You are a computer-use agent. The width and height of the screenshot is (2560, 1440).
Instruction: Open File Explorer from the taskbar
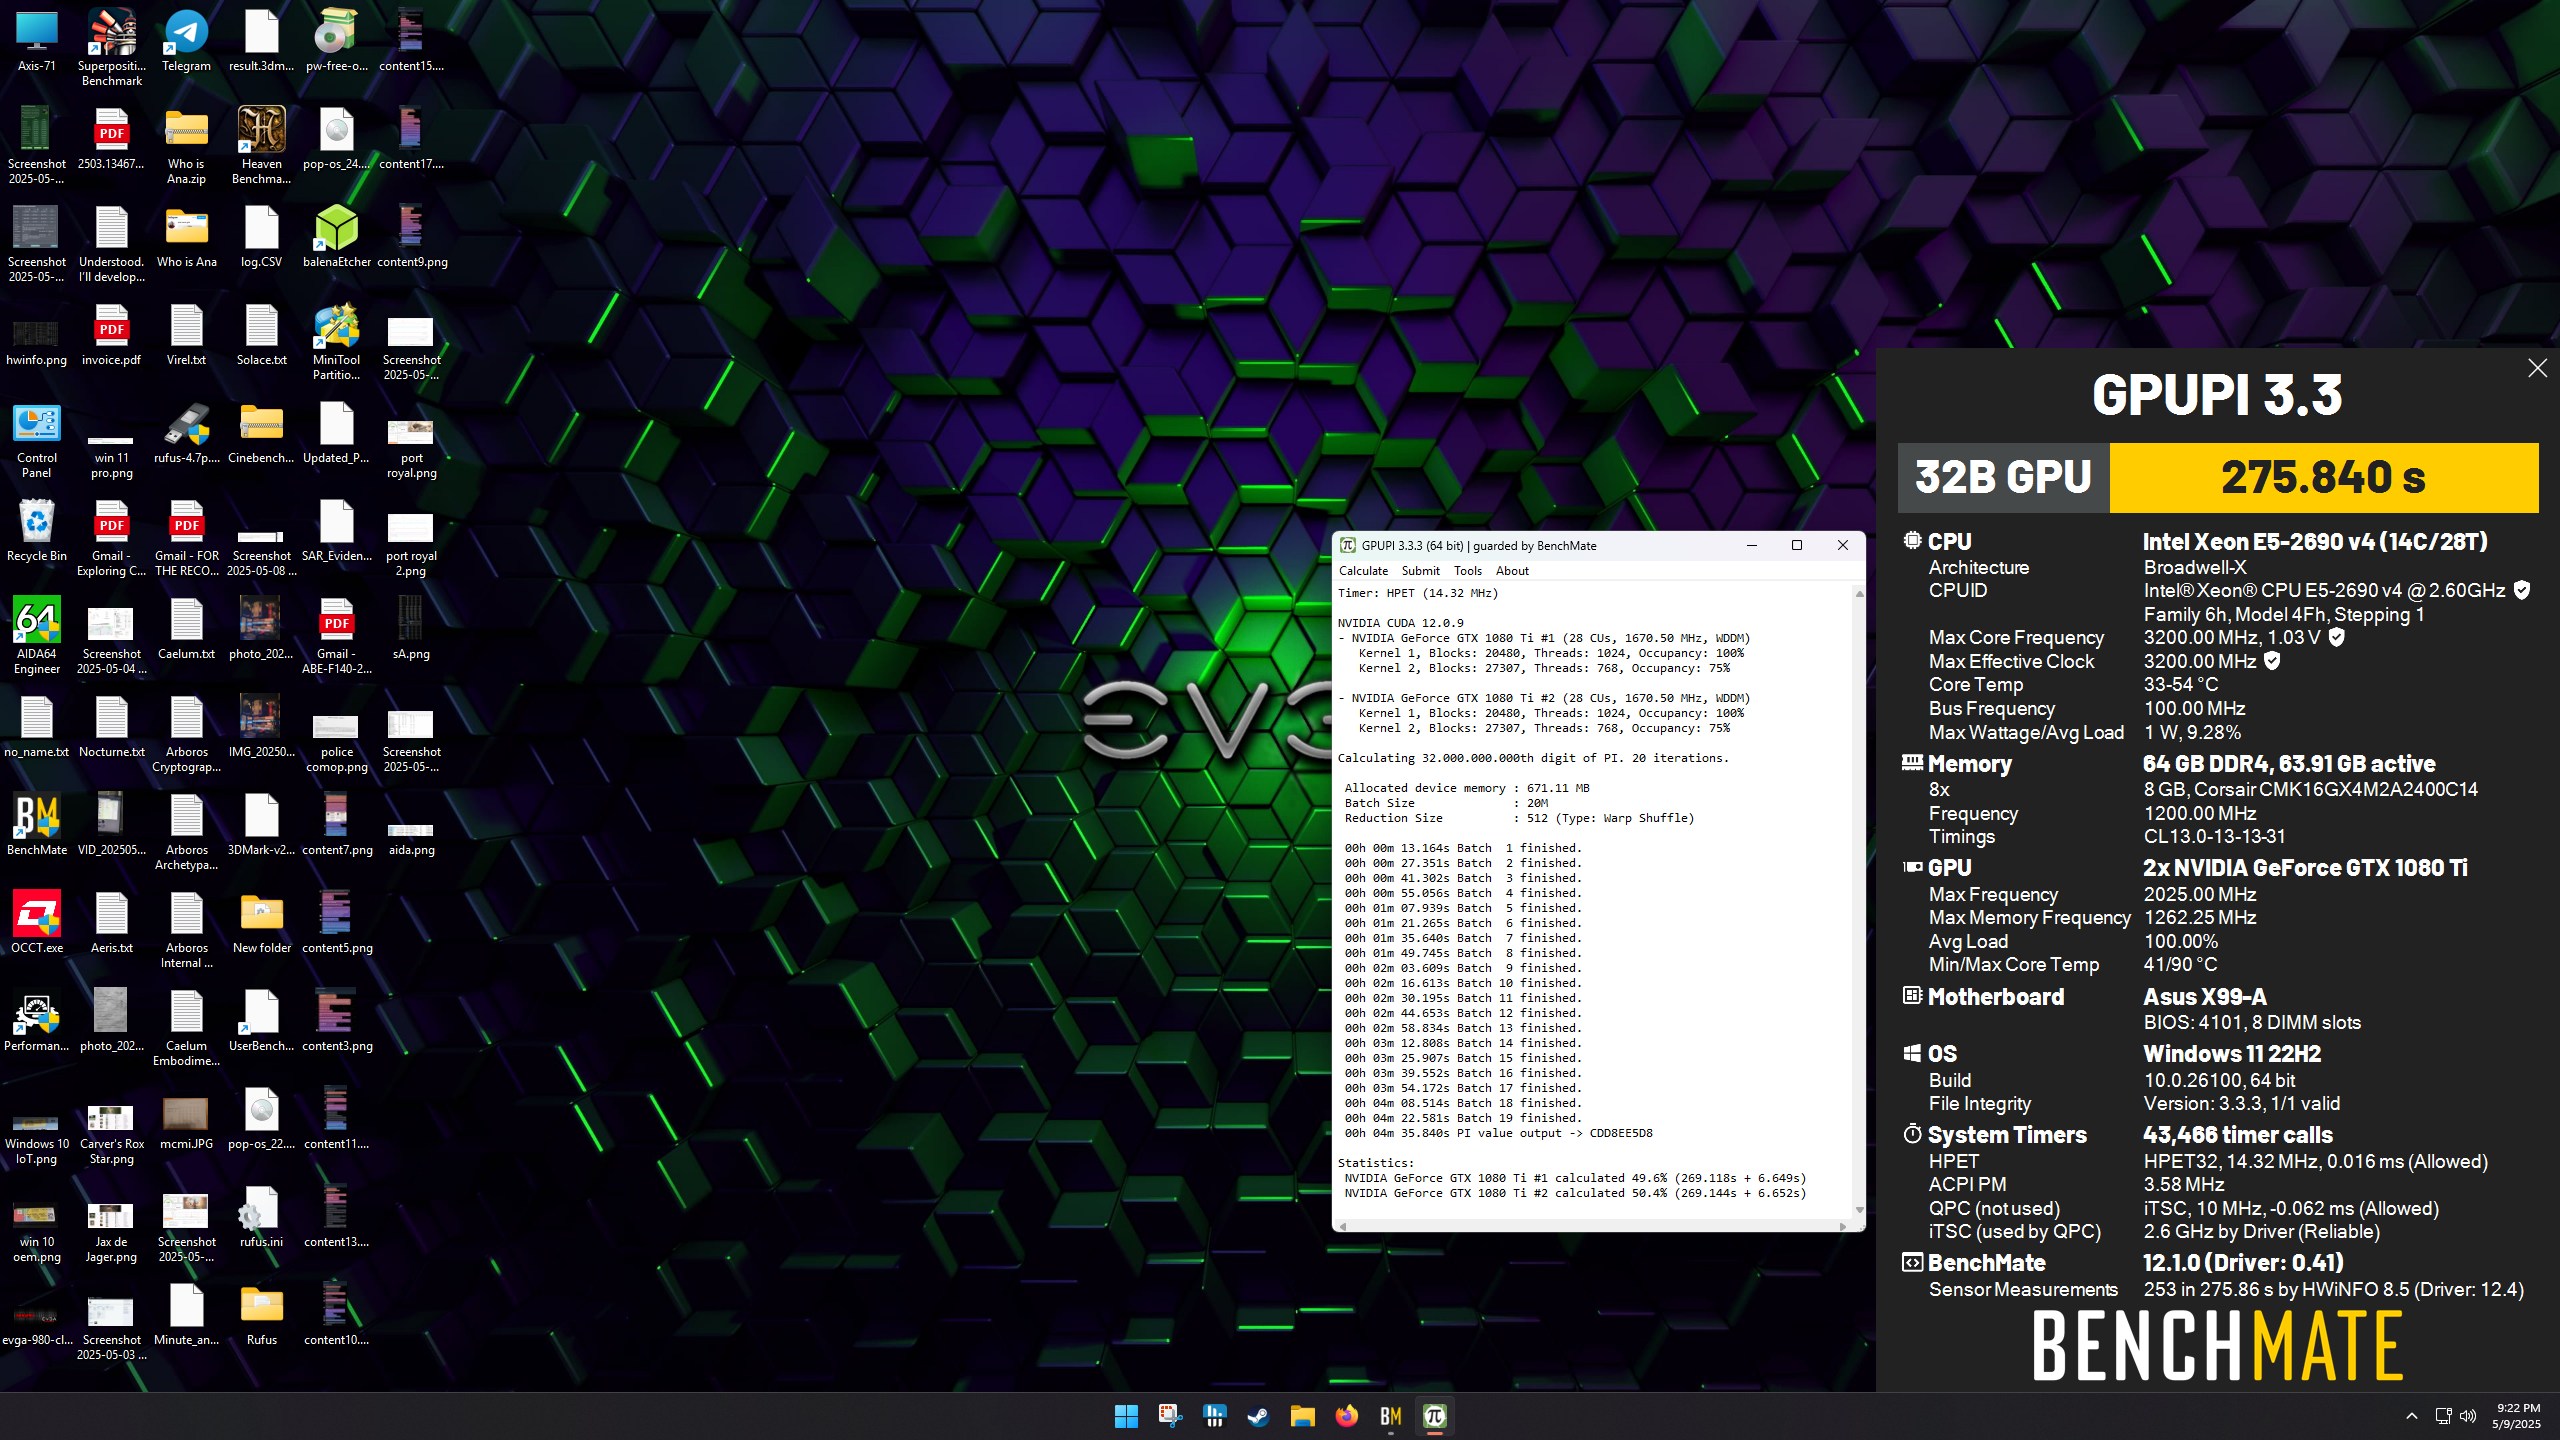pyautogui.click(x=1302, y=1416)
